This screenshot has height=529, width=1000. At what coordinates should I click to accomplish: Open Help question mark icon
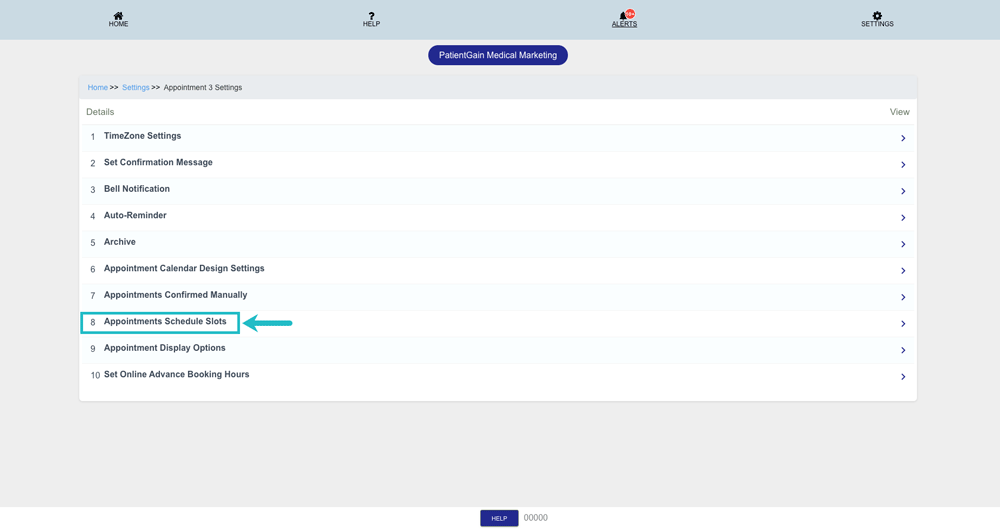[371, 15]
